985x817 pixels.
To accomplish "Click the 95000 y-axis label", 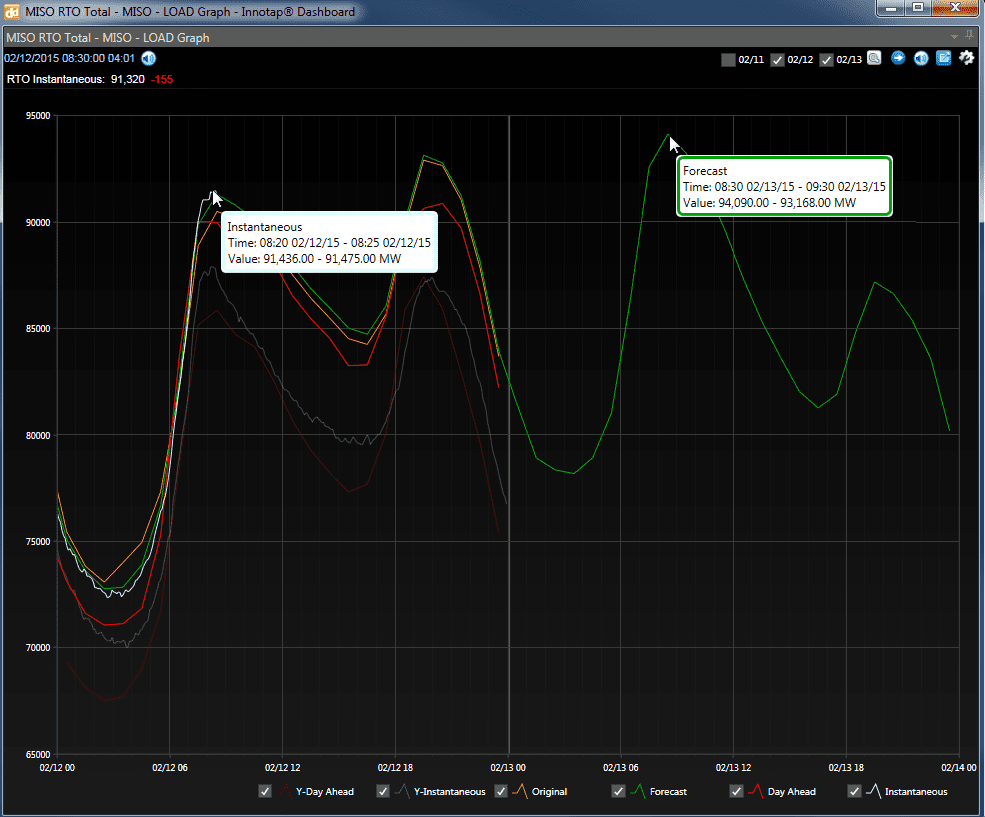I will (38, 116).
